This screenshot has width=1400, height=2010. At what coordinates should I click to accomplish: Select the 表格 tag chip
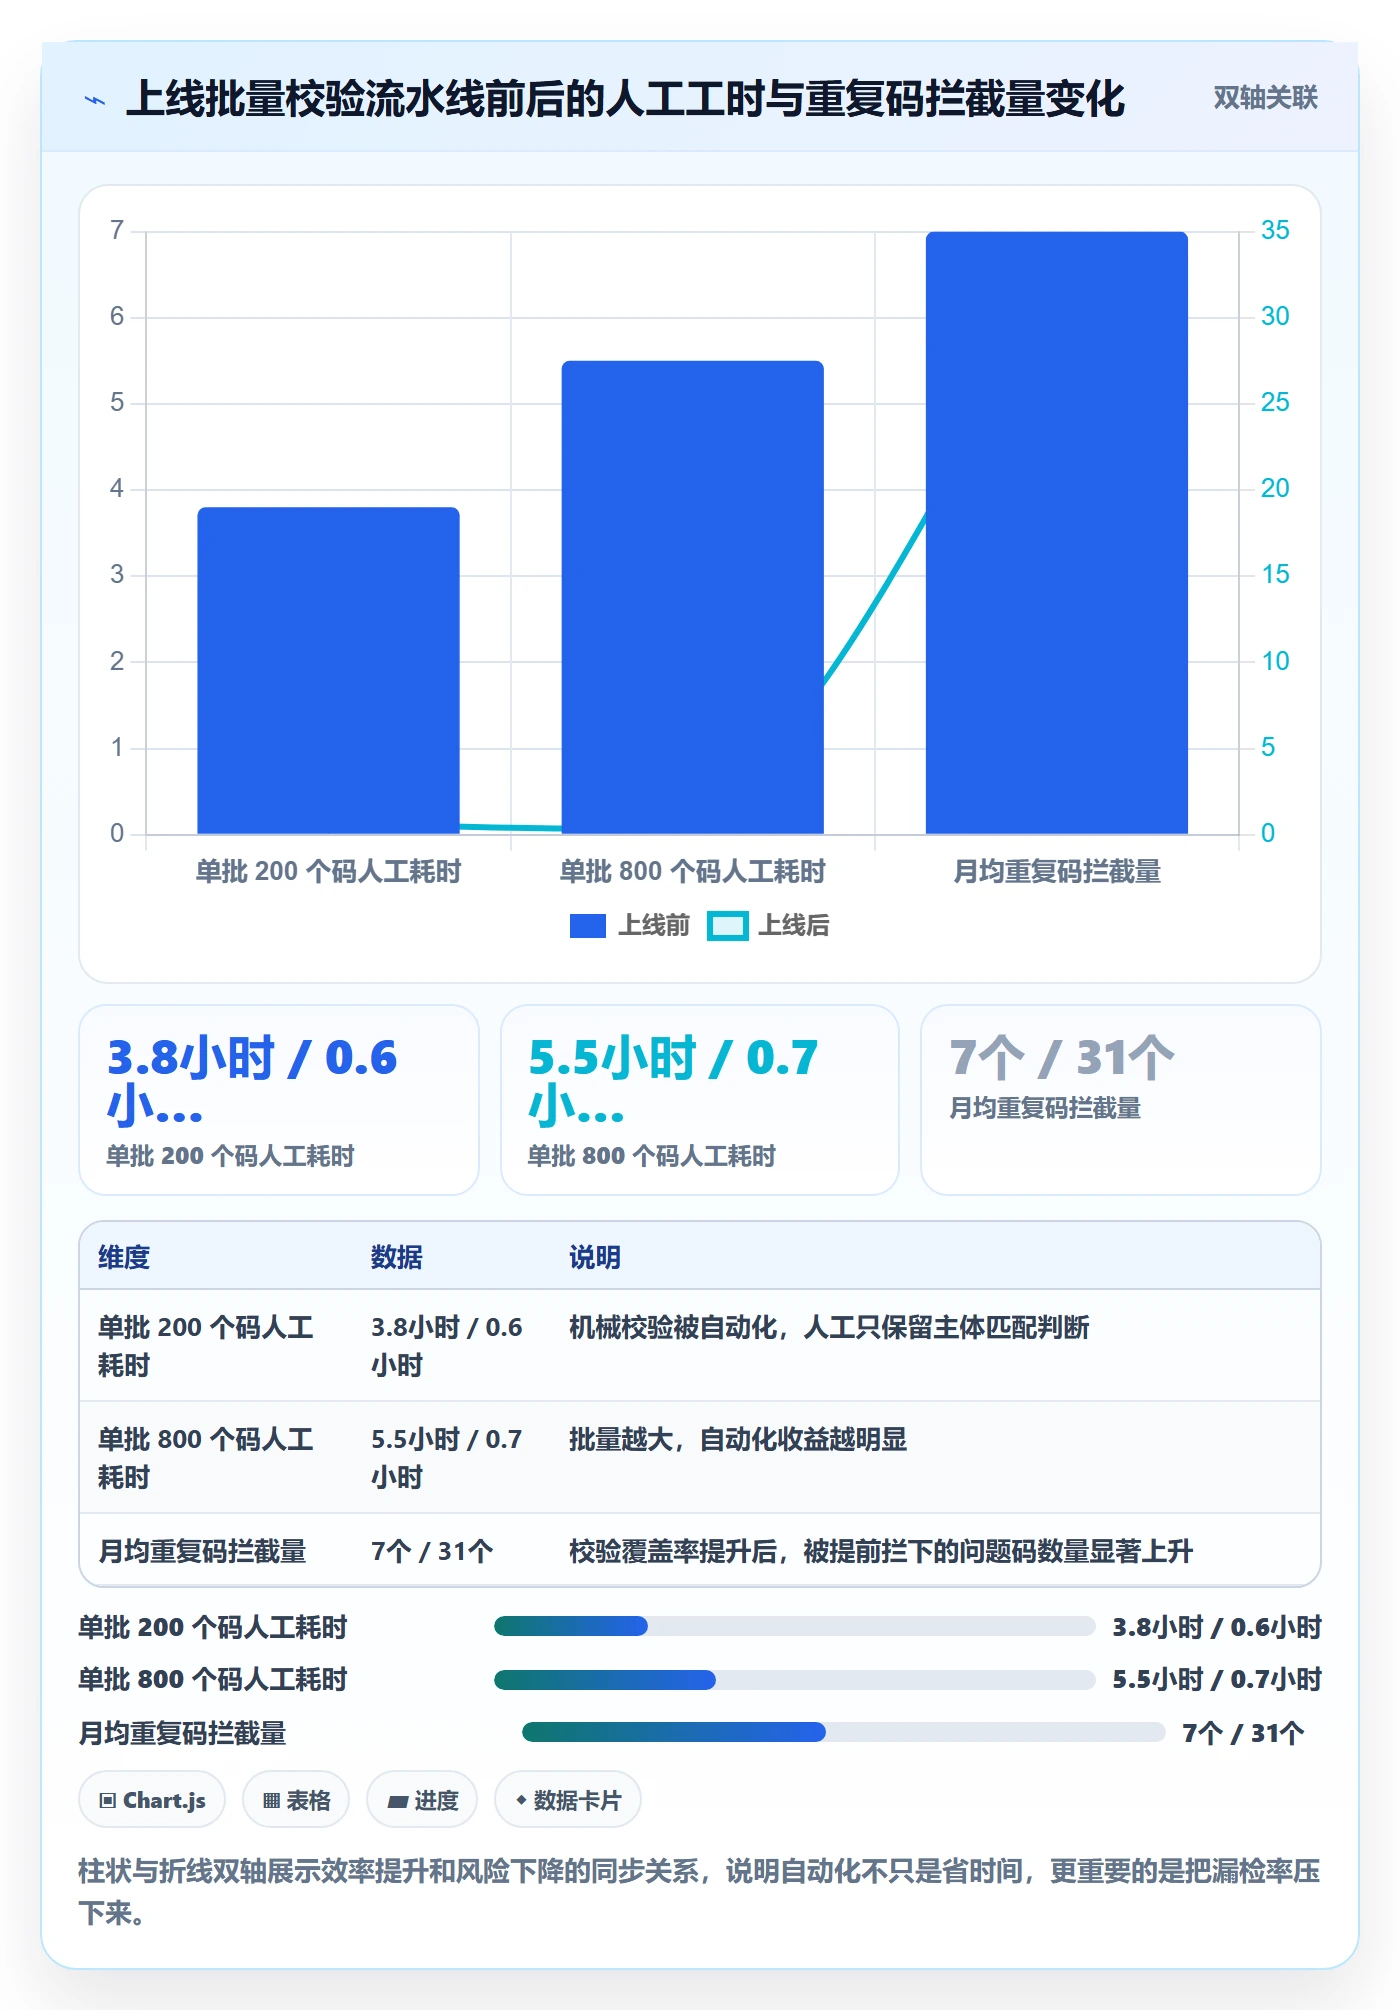pyautogui.click(x=296, y=1800)
